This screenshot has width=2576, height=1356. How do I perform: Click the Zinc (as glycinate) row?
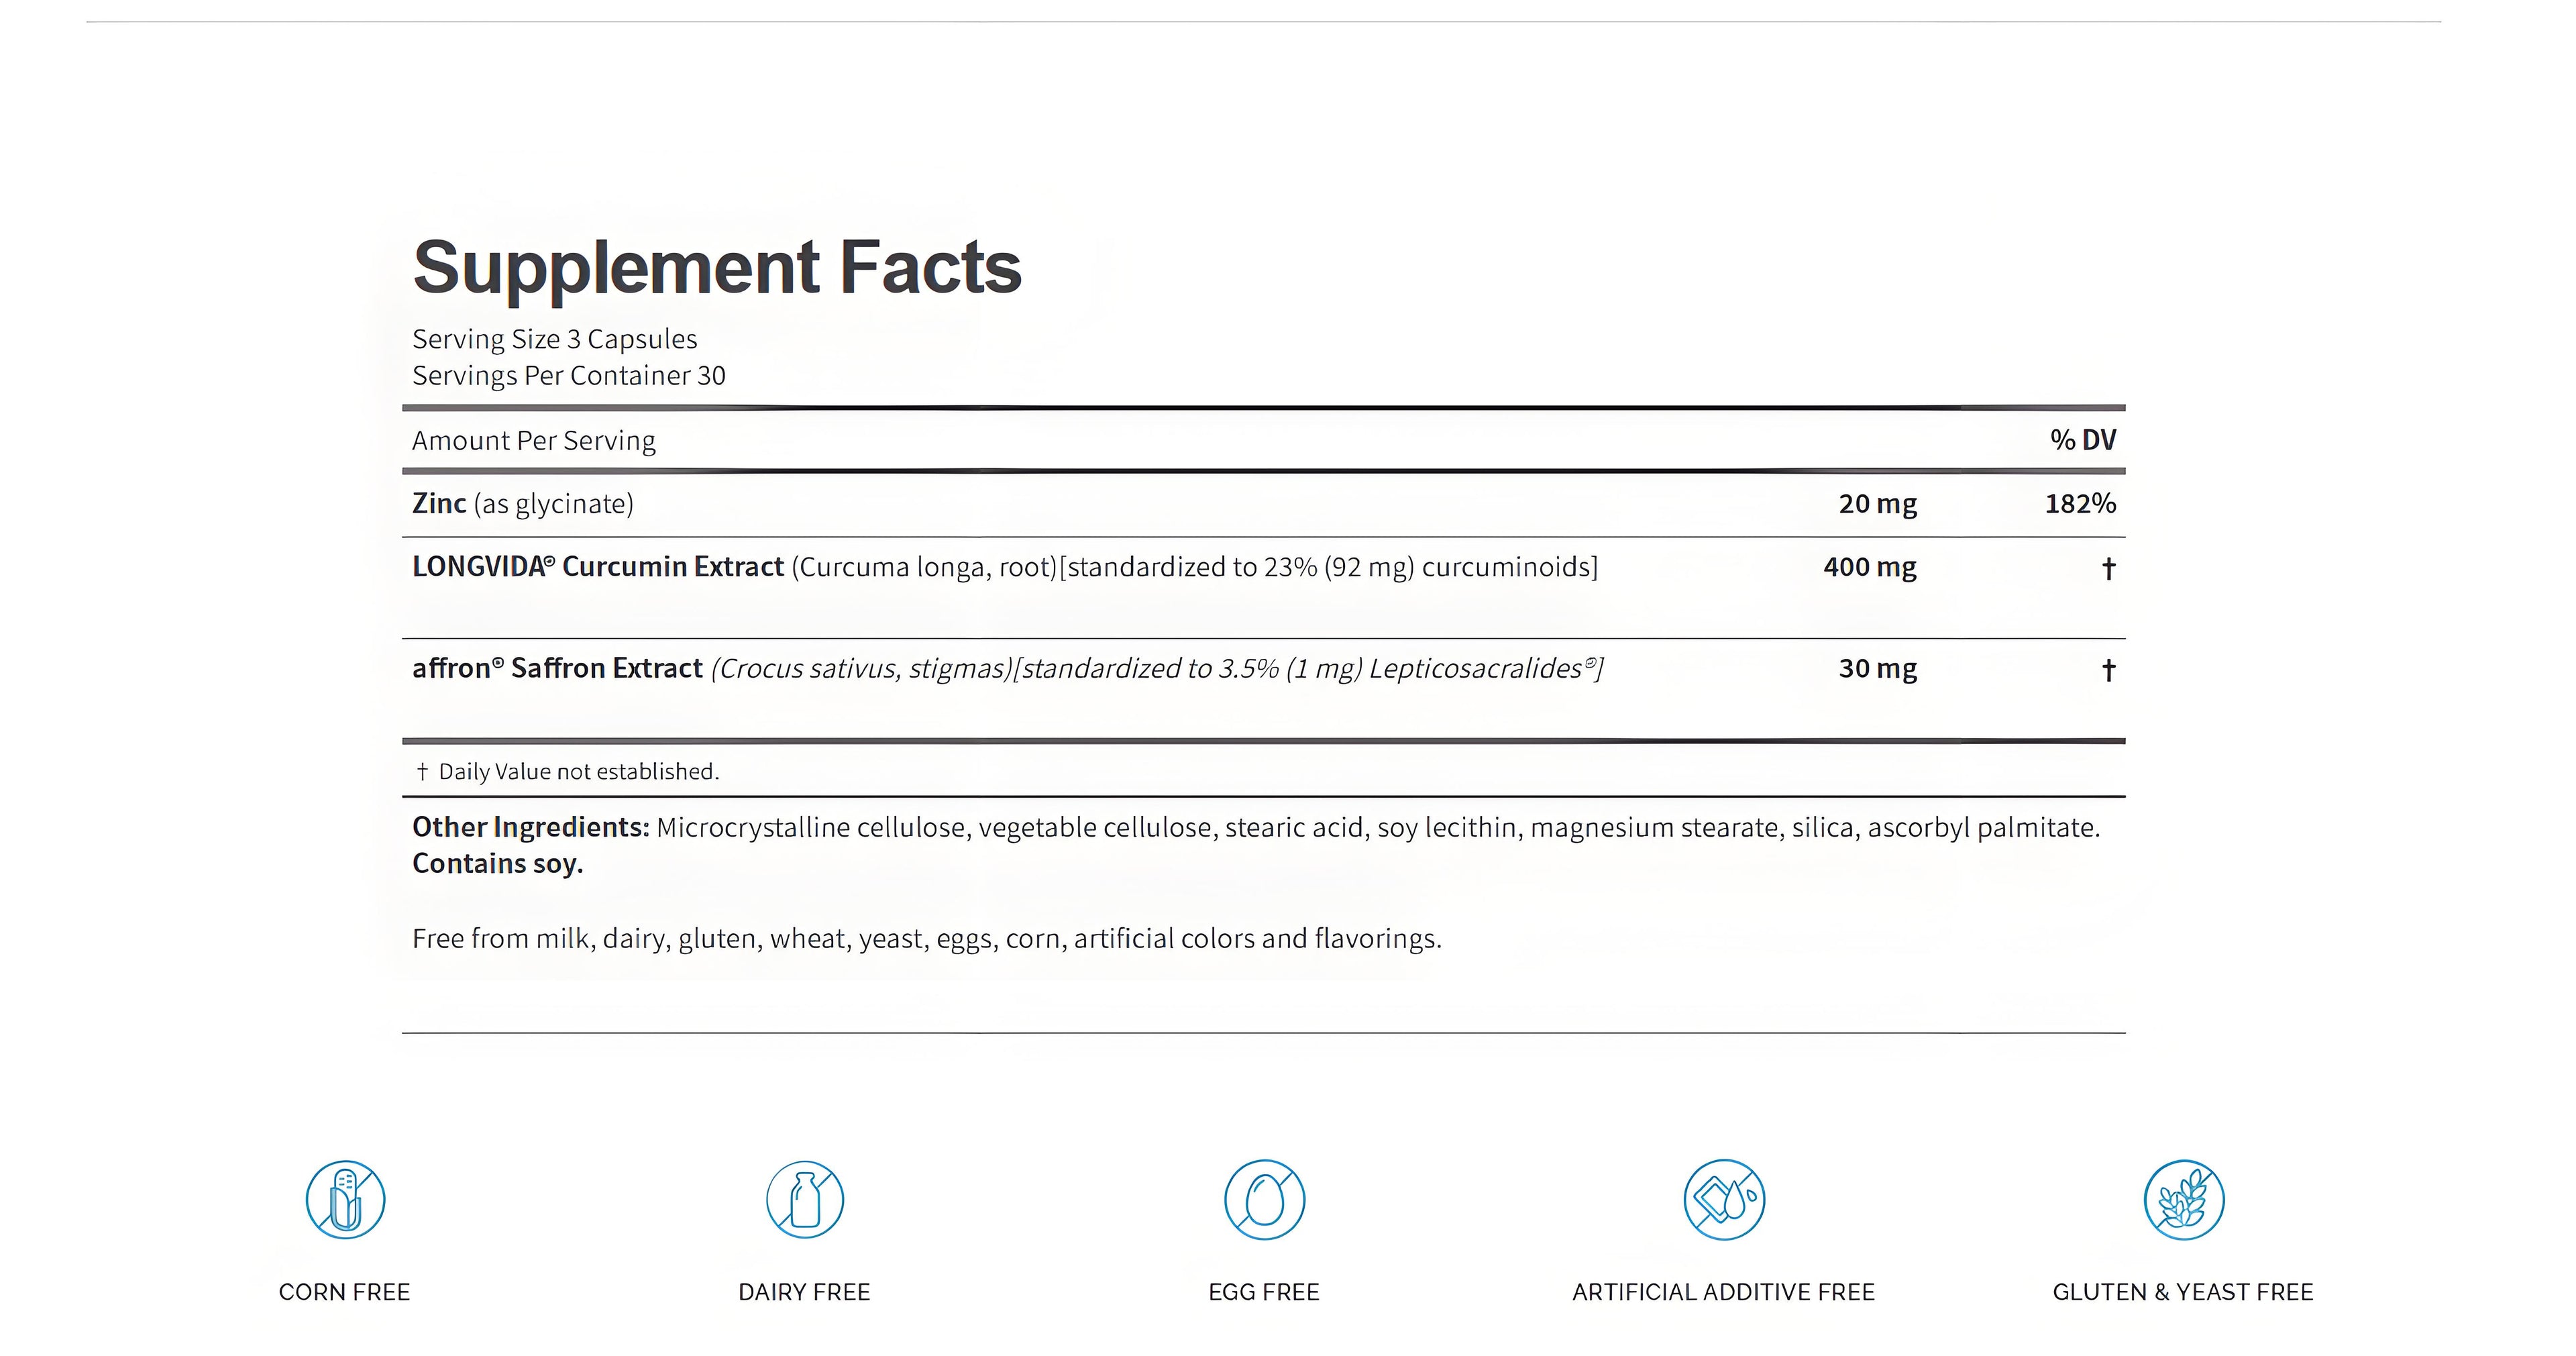(x=523, y=503)
